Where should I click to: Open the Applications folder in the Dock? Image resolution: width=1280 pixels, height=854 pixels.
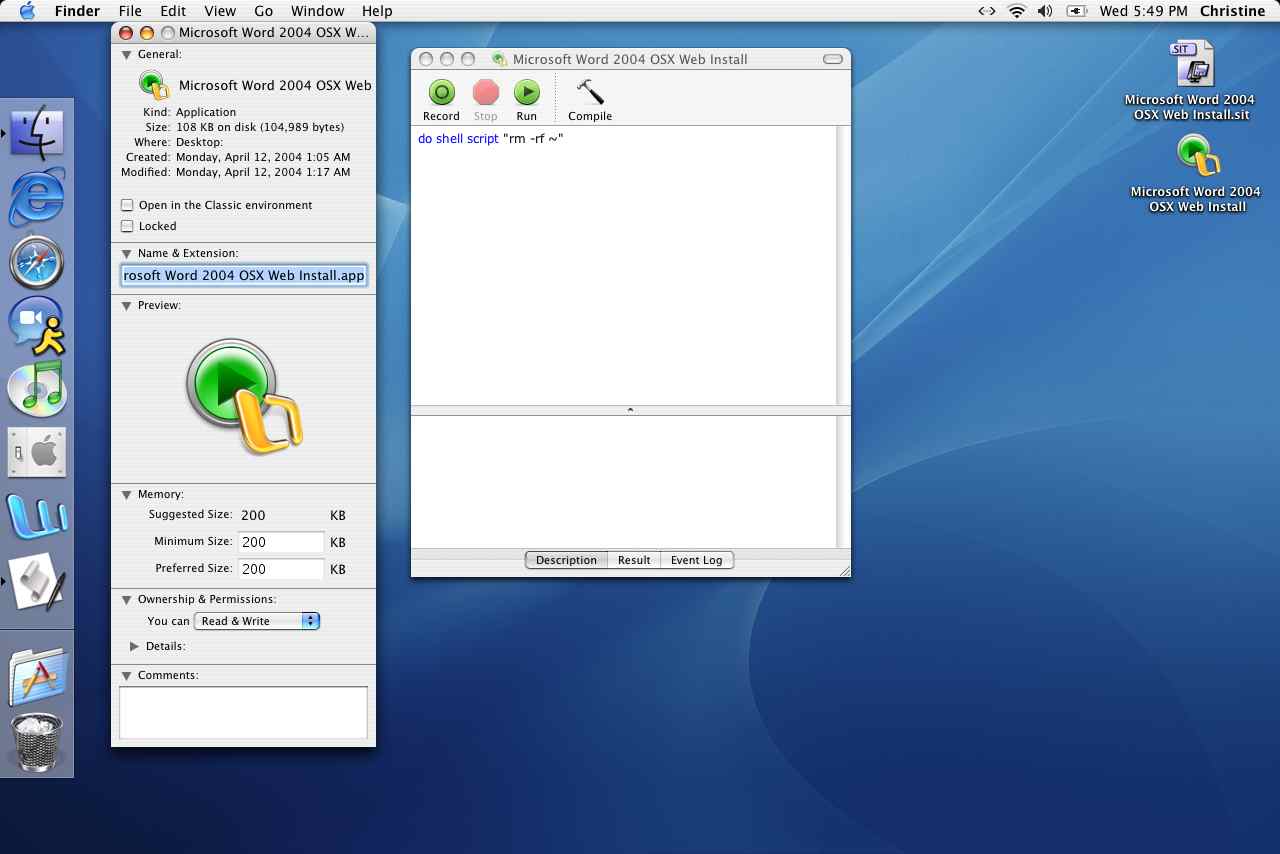37,674
